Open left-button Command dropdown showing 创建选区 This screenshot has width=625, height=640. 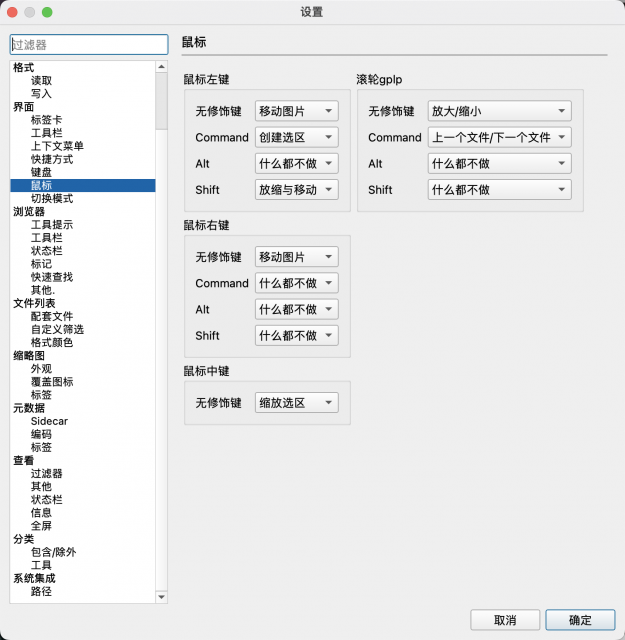coord(297,137)
